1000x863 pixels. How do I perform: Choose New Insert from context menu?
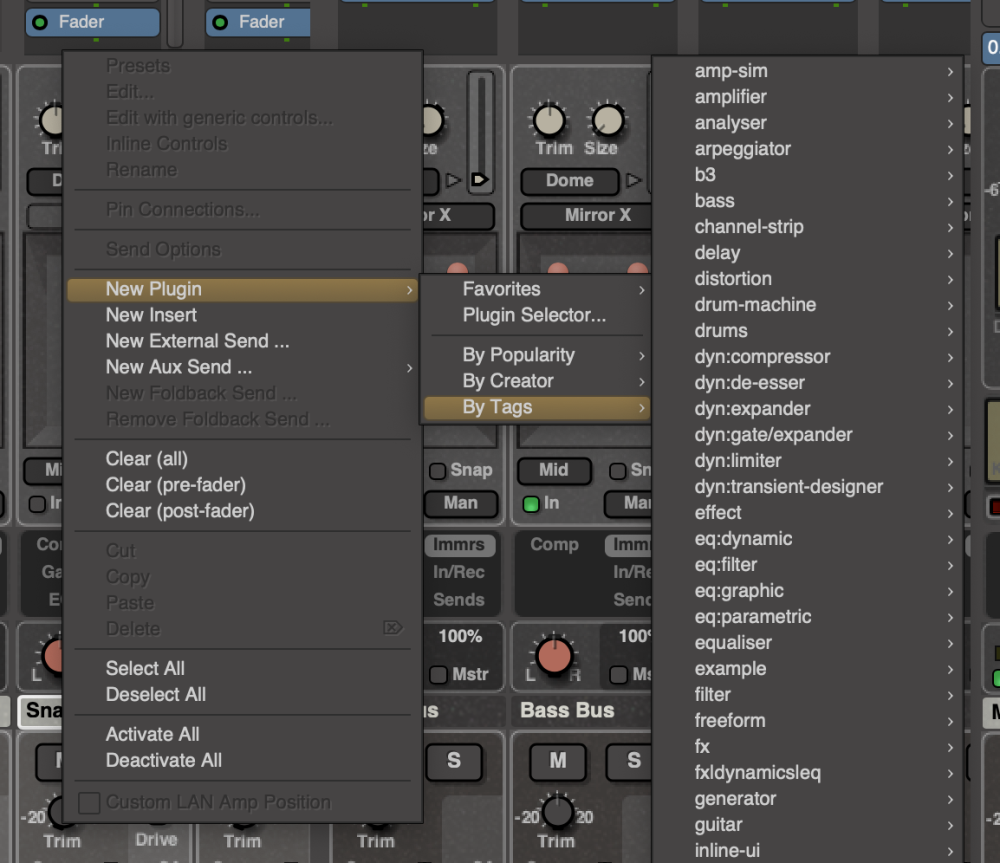click(242, 315)
